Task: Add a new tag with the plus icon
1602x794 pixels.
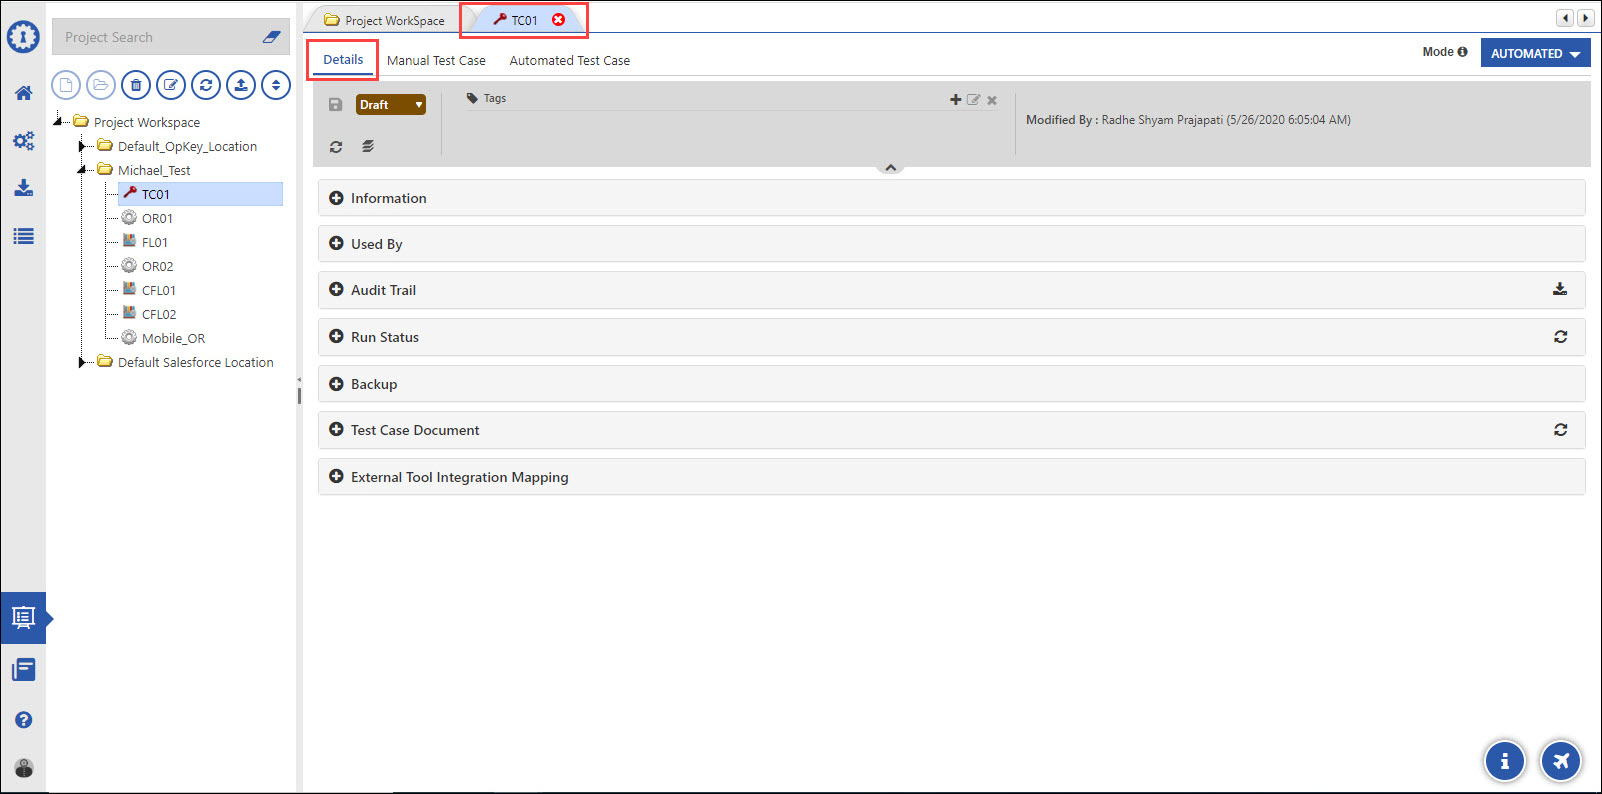Action: click(x=956, y=100)
